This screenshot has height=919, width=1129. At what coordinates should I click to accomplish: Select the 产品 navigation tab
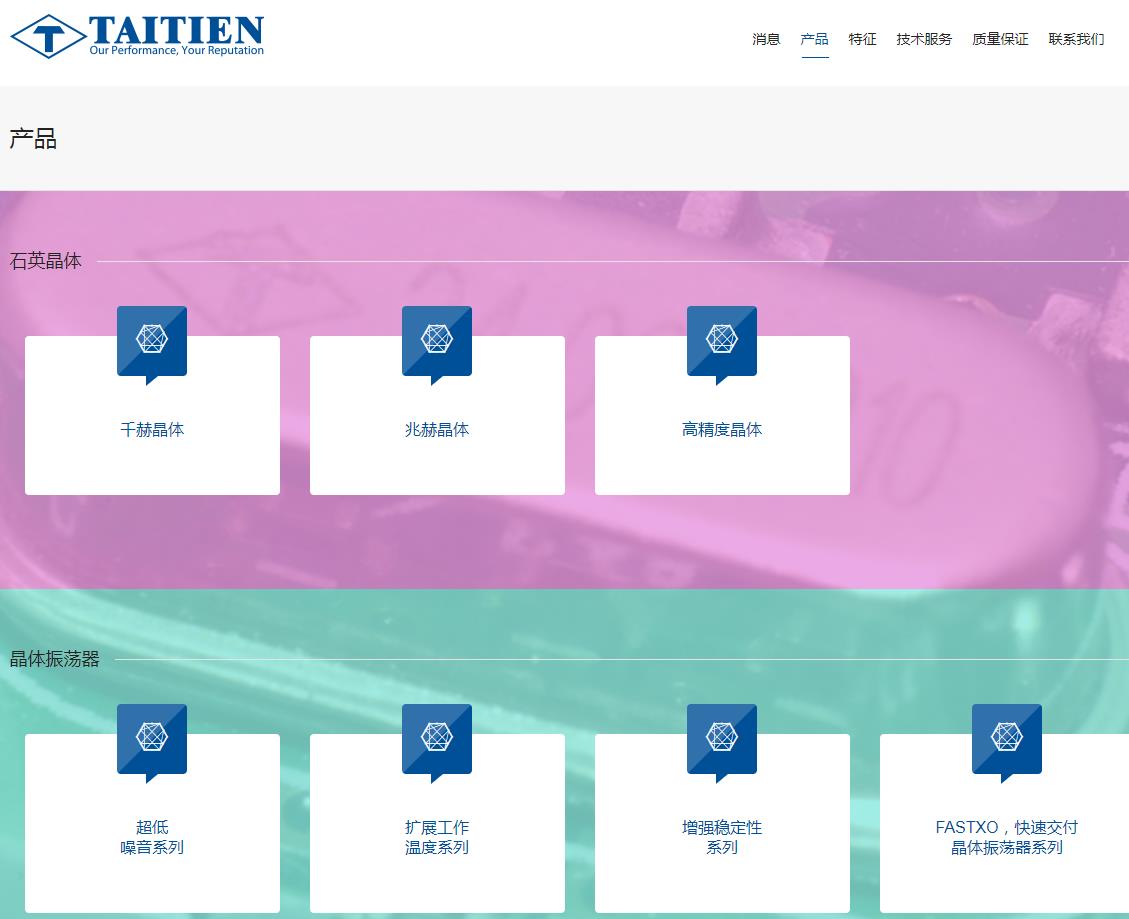814,39
